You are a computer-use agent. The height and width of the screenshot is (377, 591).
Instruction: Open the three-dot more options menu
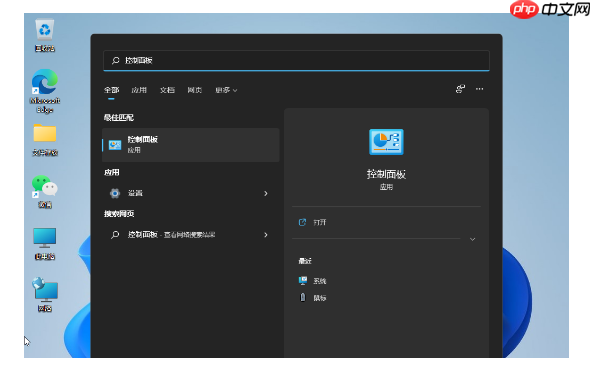pos(479,89)
